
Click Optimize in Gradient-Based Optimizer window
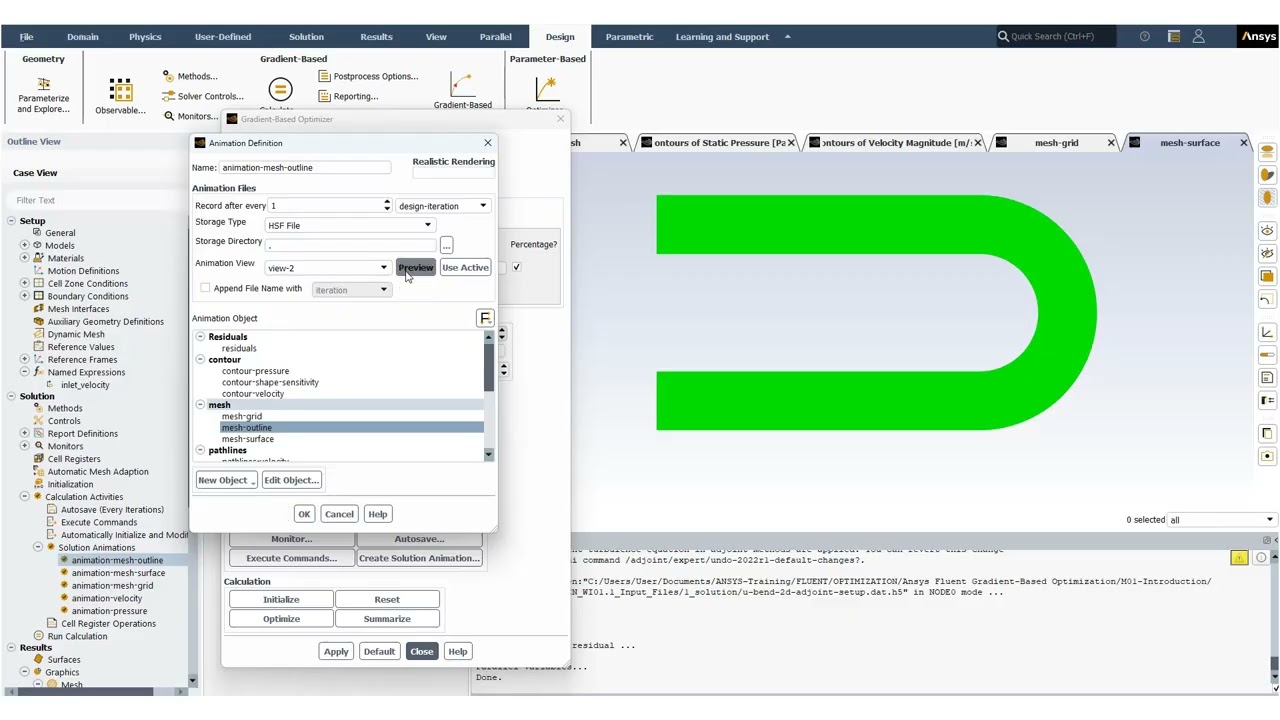pos(281,619)
